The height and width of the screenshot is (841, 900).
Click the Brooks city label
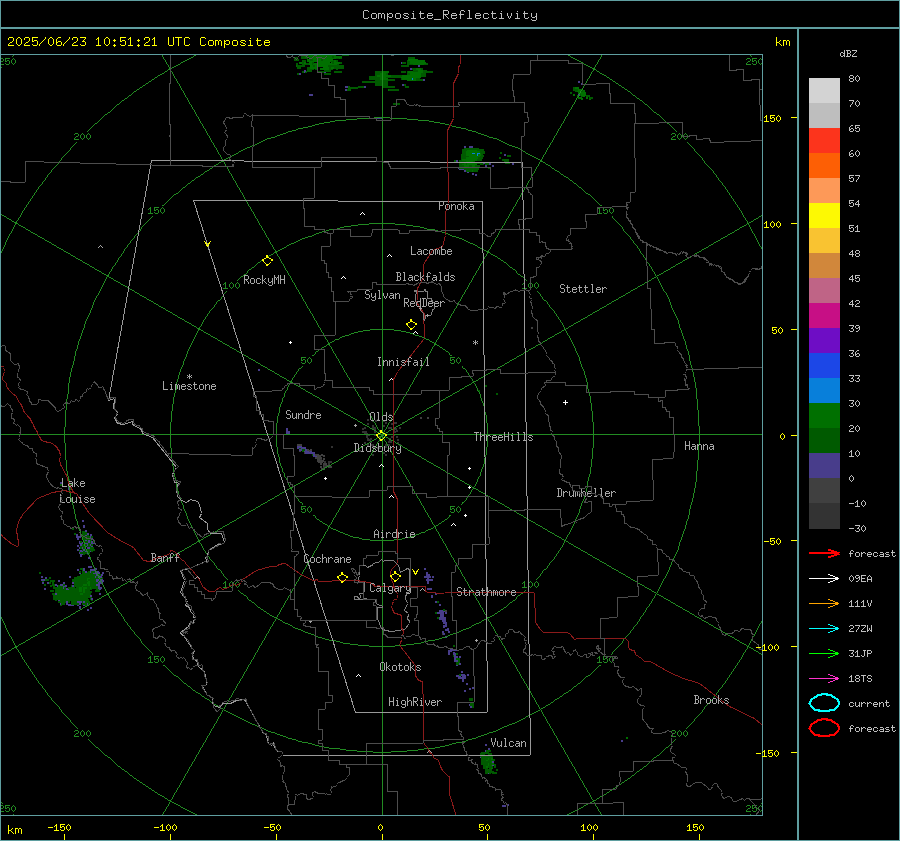[x=711, y=700]
